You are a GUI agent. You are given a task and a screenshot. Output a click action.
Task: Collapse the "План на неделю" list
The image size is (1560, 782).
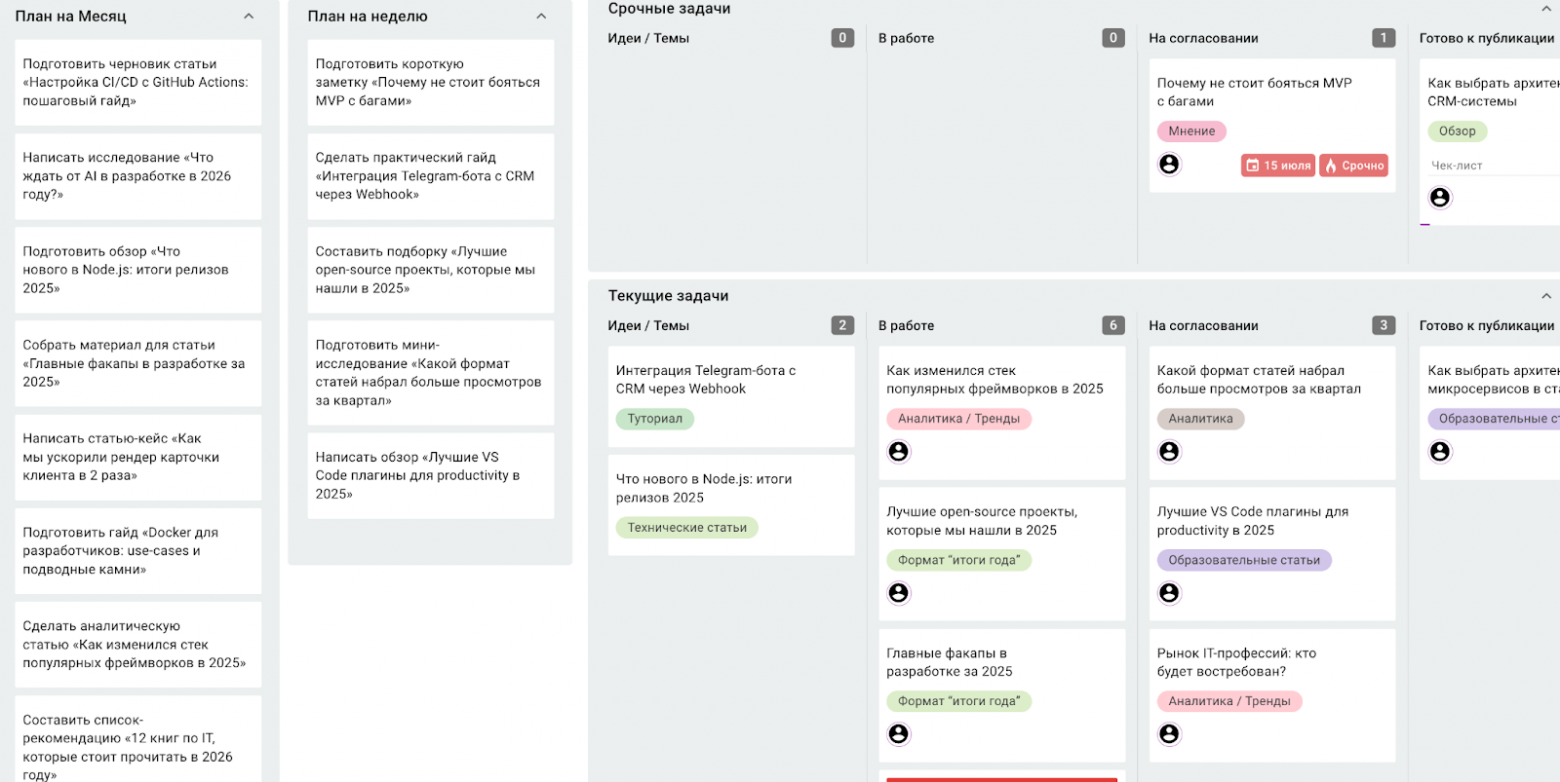tap(541, 17)
